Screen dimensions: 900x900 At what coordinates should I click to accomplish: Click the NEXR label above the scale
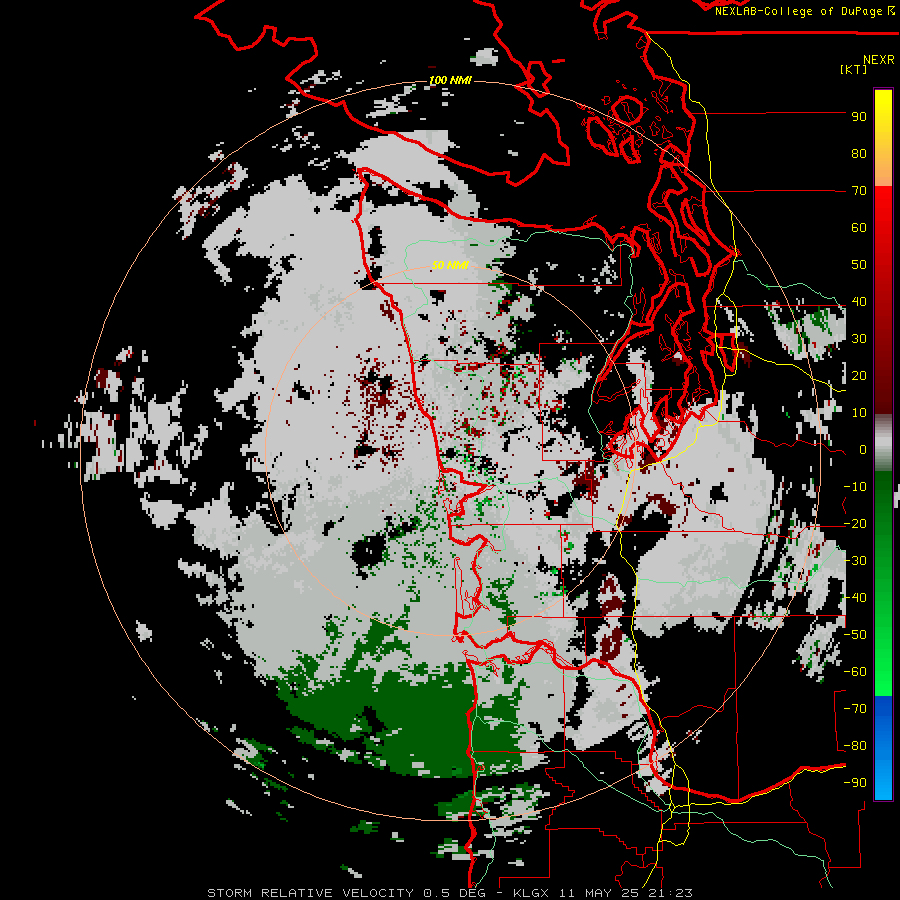[879, 60]
